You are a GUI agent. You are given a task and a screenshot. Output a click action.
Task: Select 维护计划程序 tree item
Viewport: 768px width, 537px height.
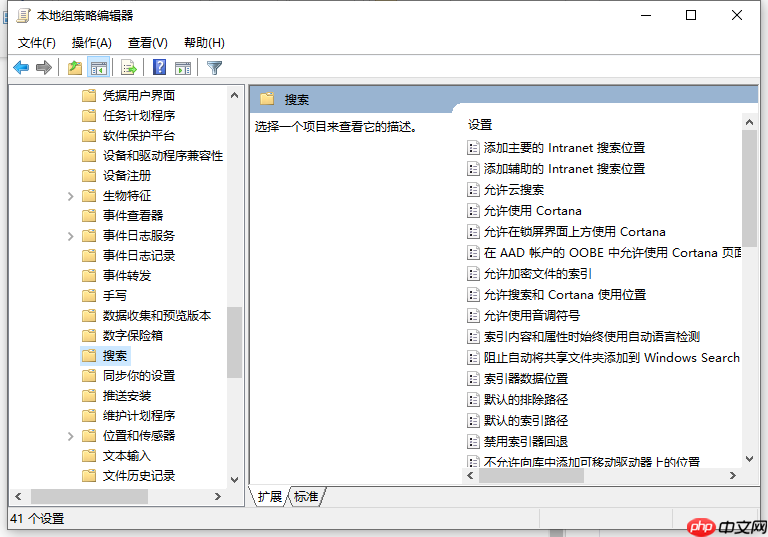[x=139, y=416]
